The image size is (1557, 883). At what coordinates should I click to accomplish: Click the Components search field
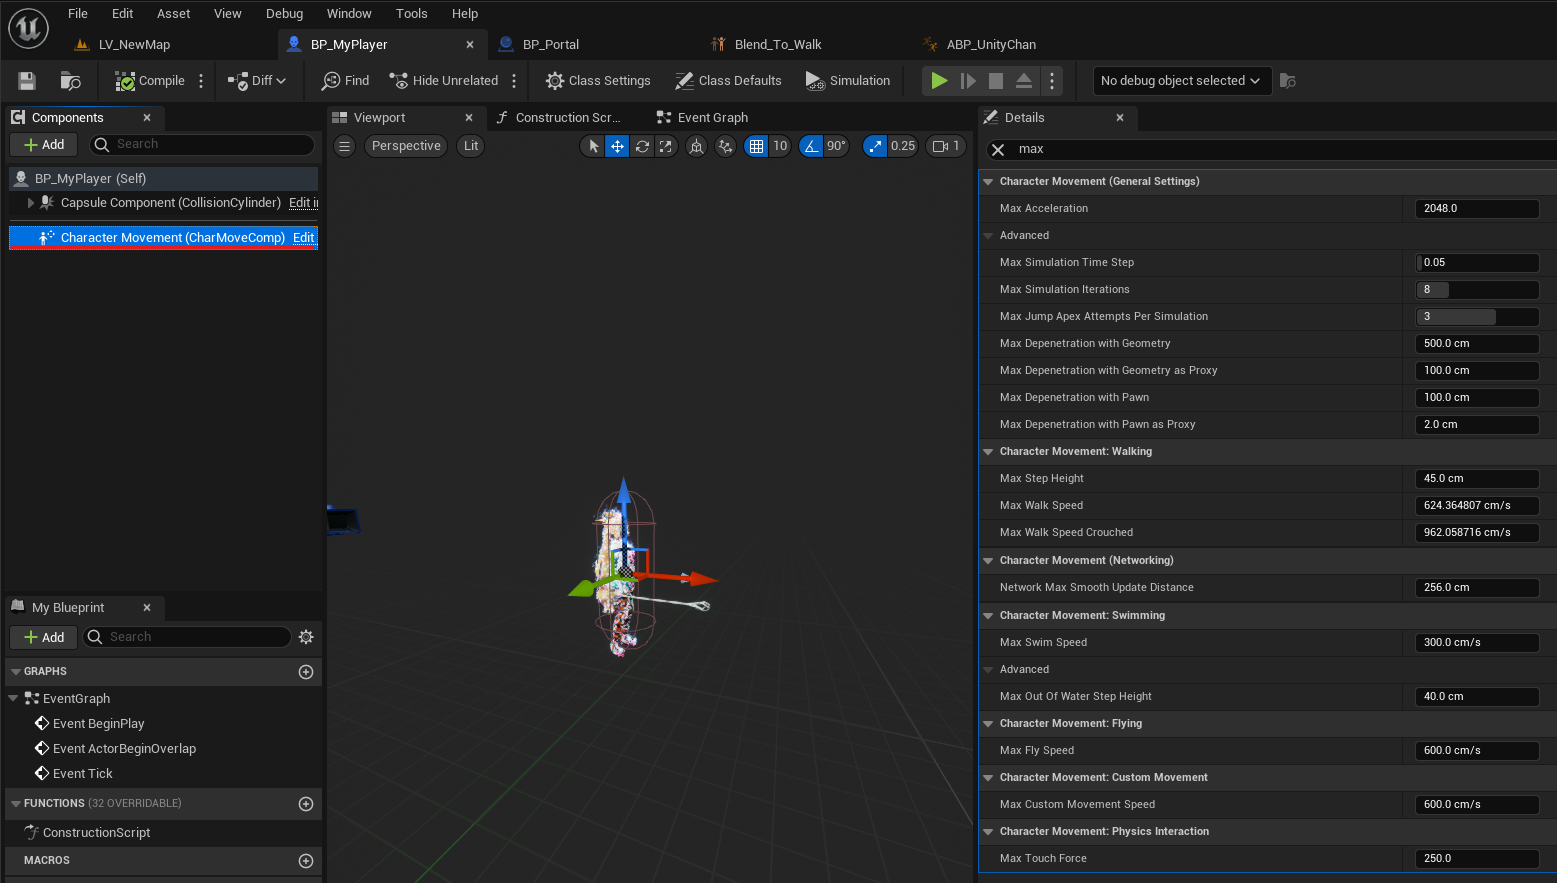(203, 145)
